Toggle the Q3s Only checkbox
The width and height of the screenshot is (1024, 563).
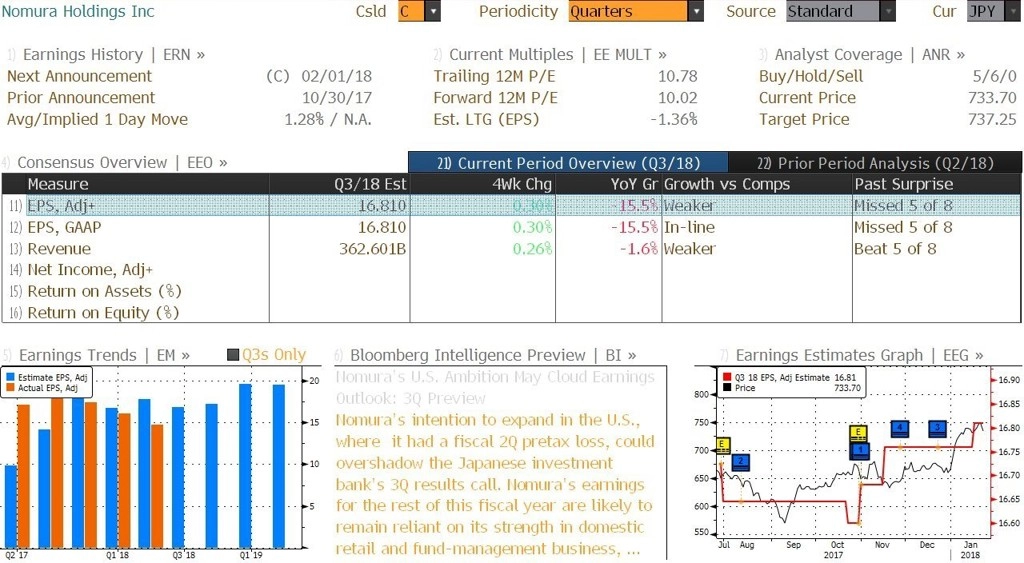click(232, 355)
